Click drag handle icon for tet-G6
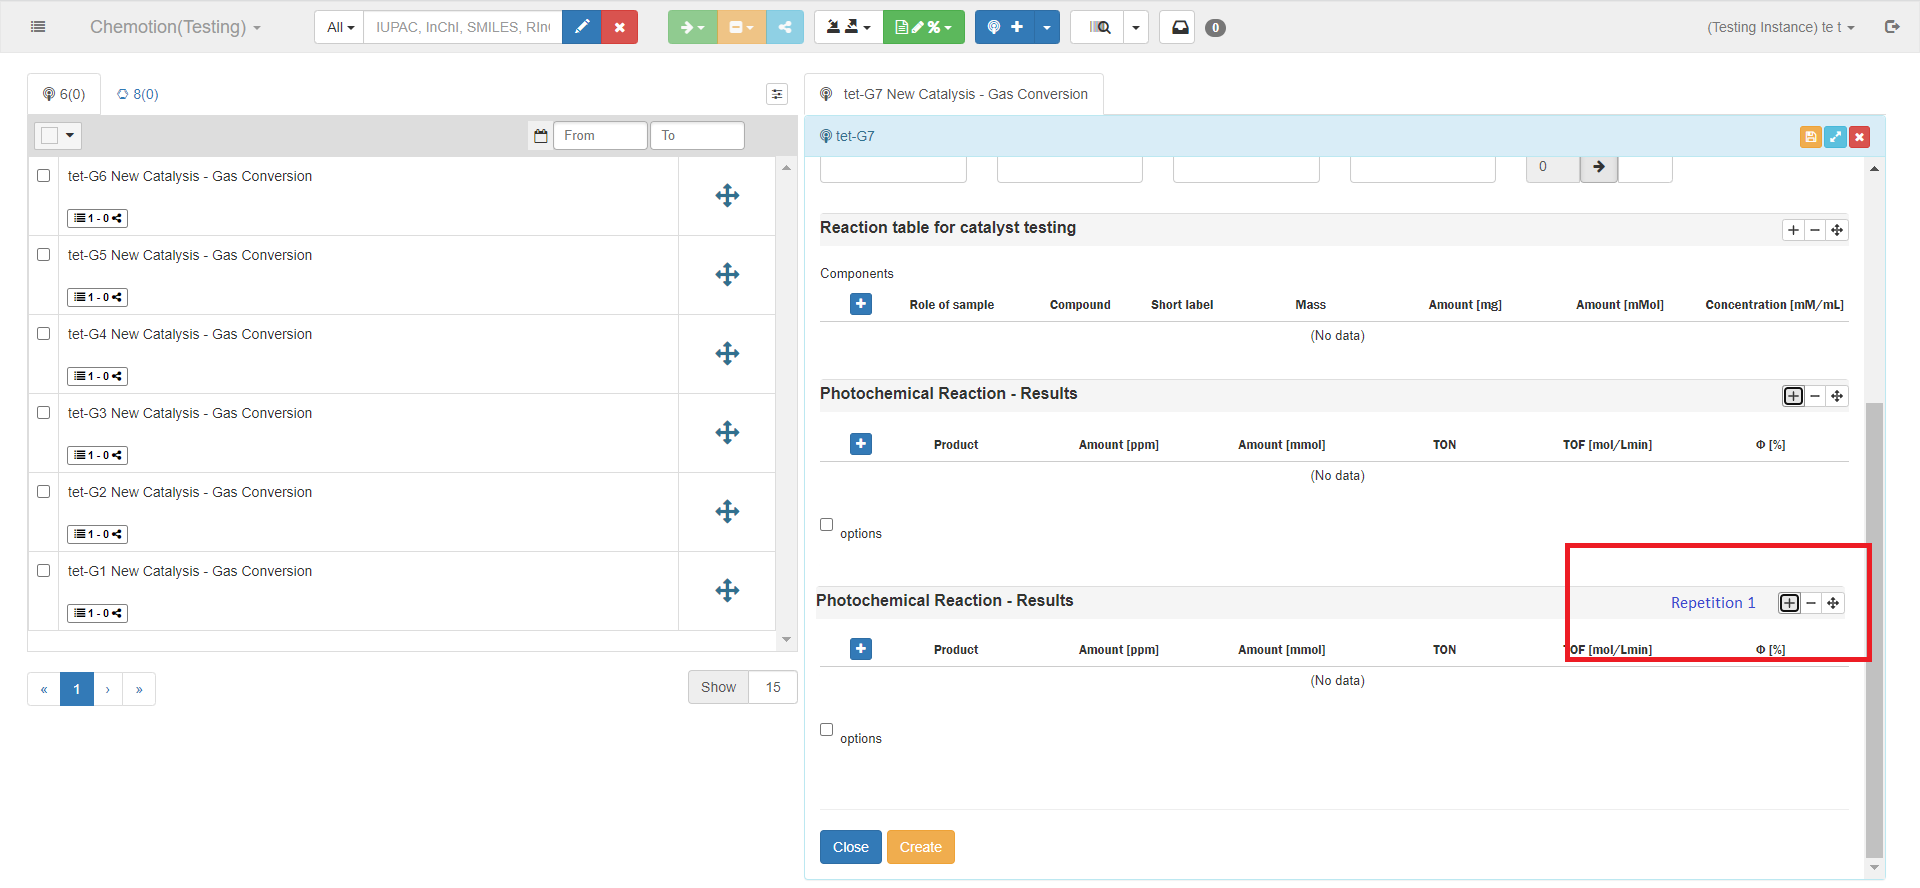1920x888 pixels. (x=727, y=195)
